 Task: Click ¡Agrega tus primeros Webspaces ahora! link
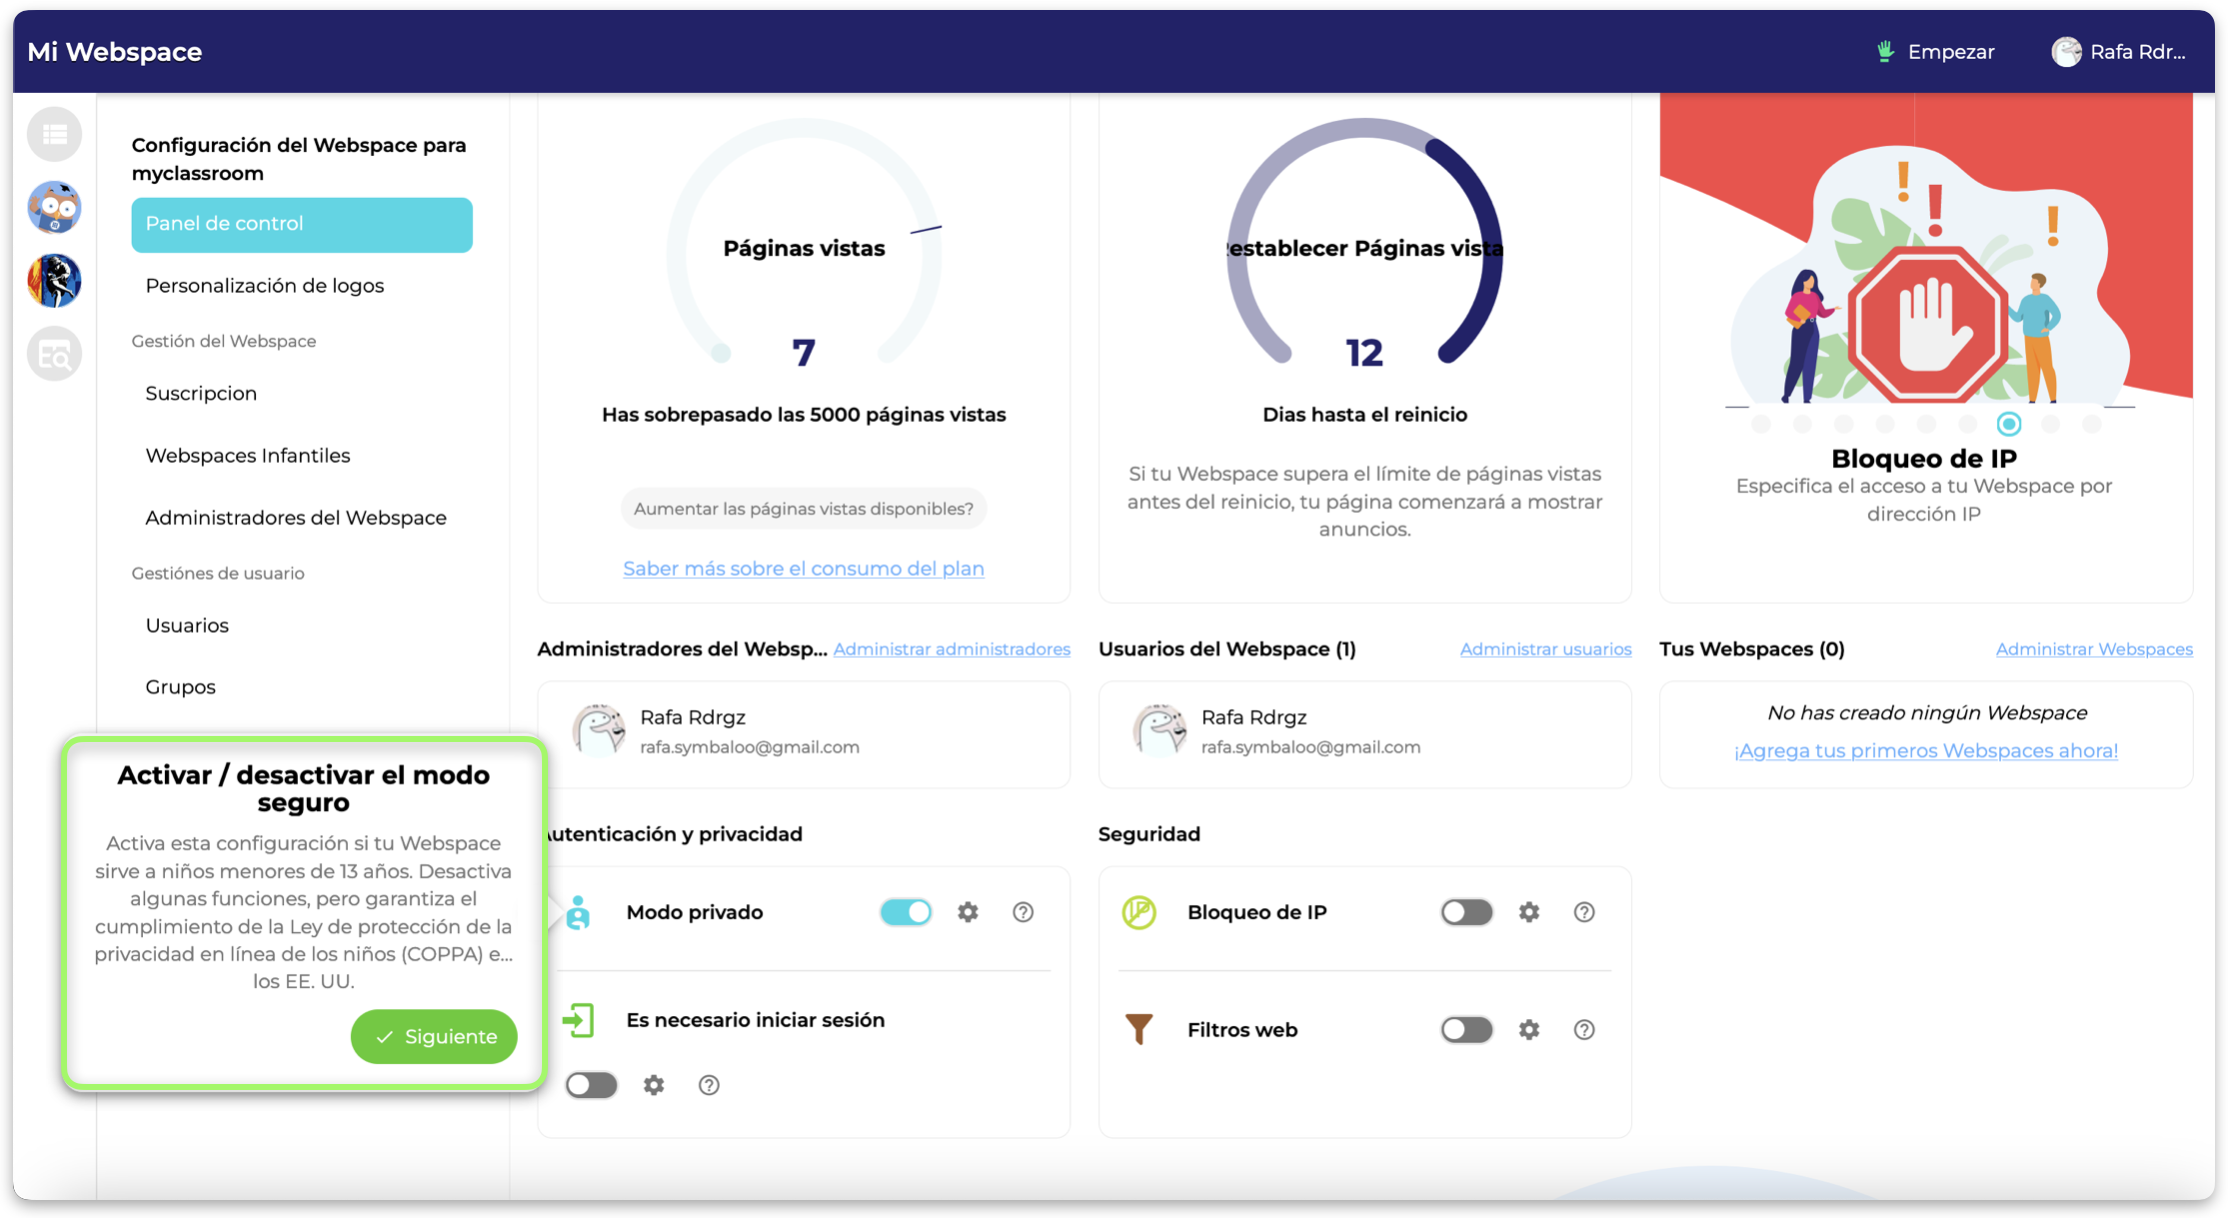pos(1926,751)
